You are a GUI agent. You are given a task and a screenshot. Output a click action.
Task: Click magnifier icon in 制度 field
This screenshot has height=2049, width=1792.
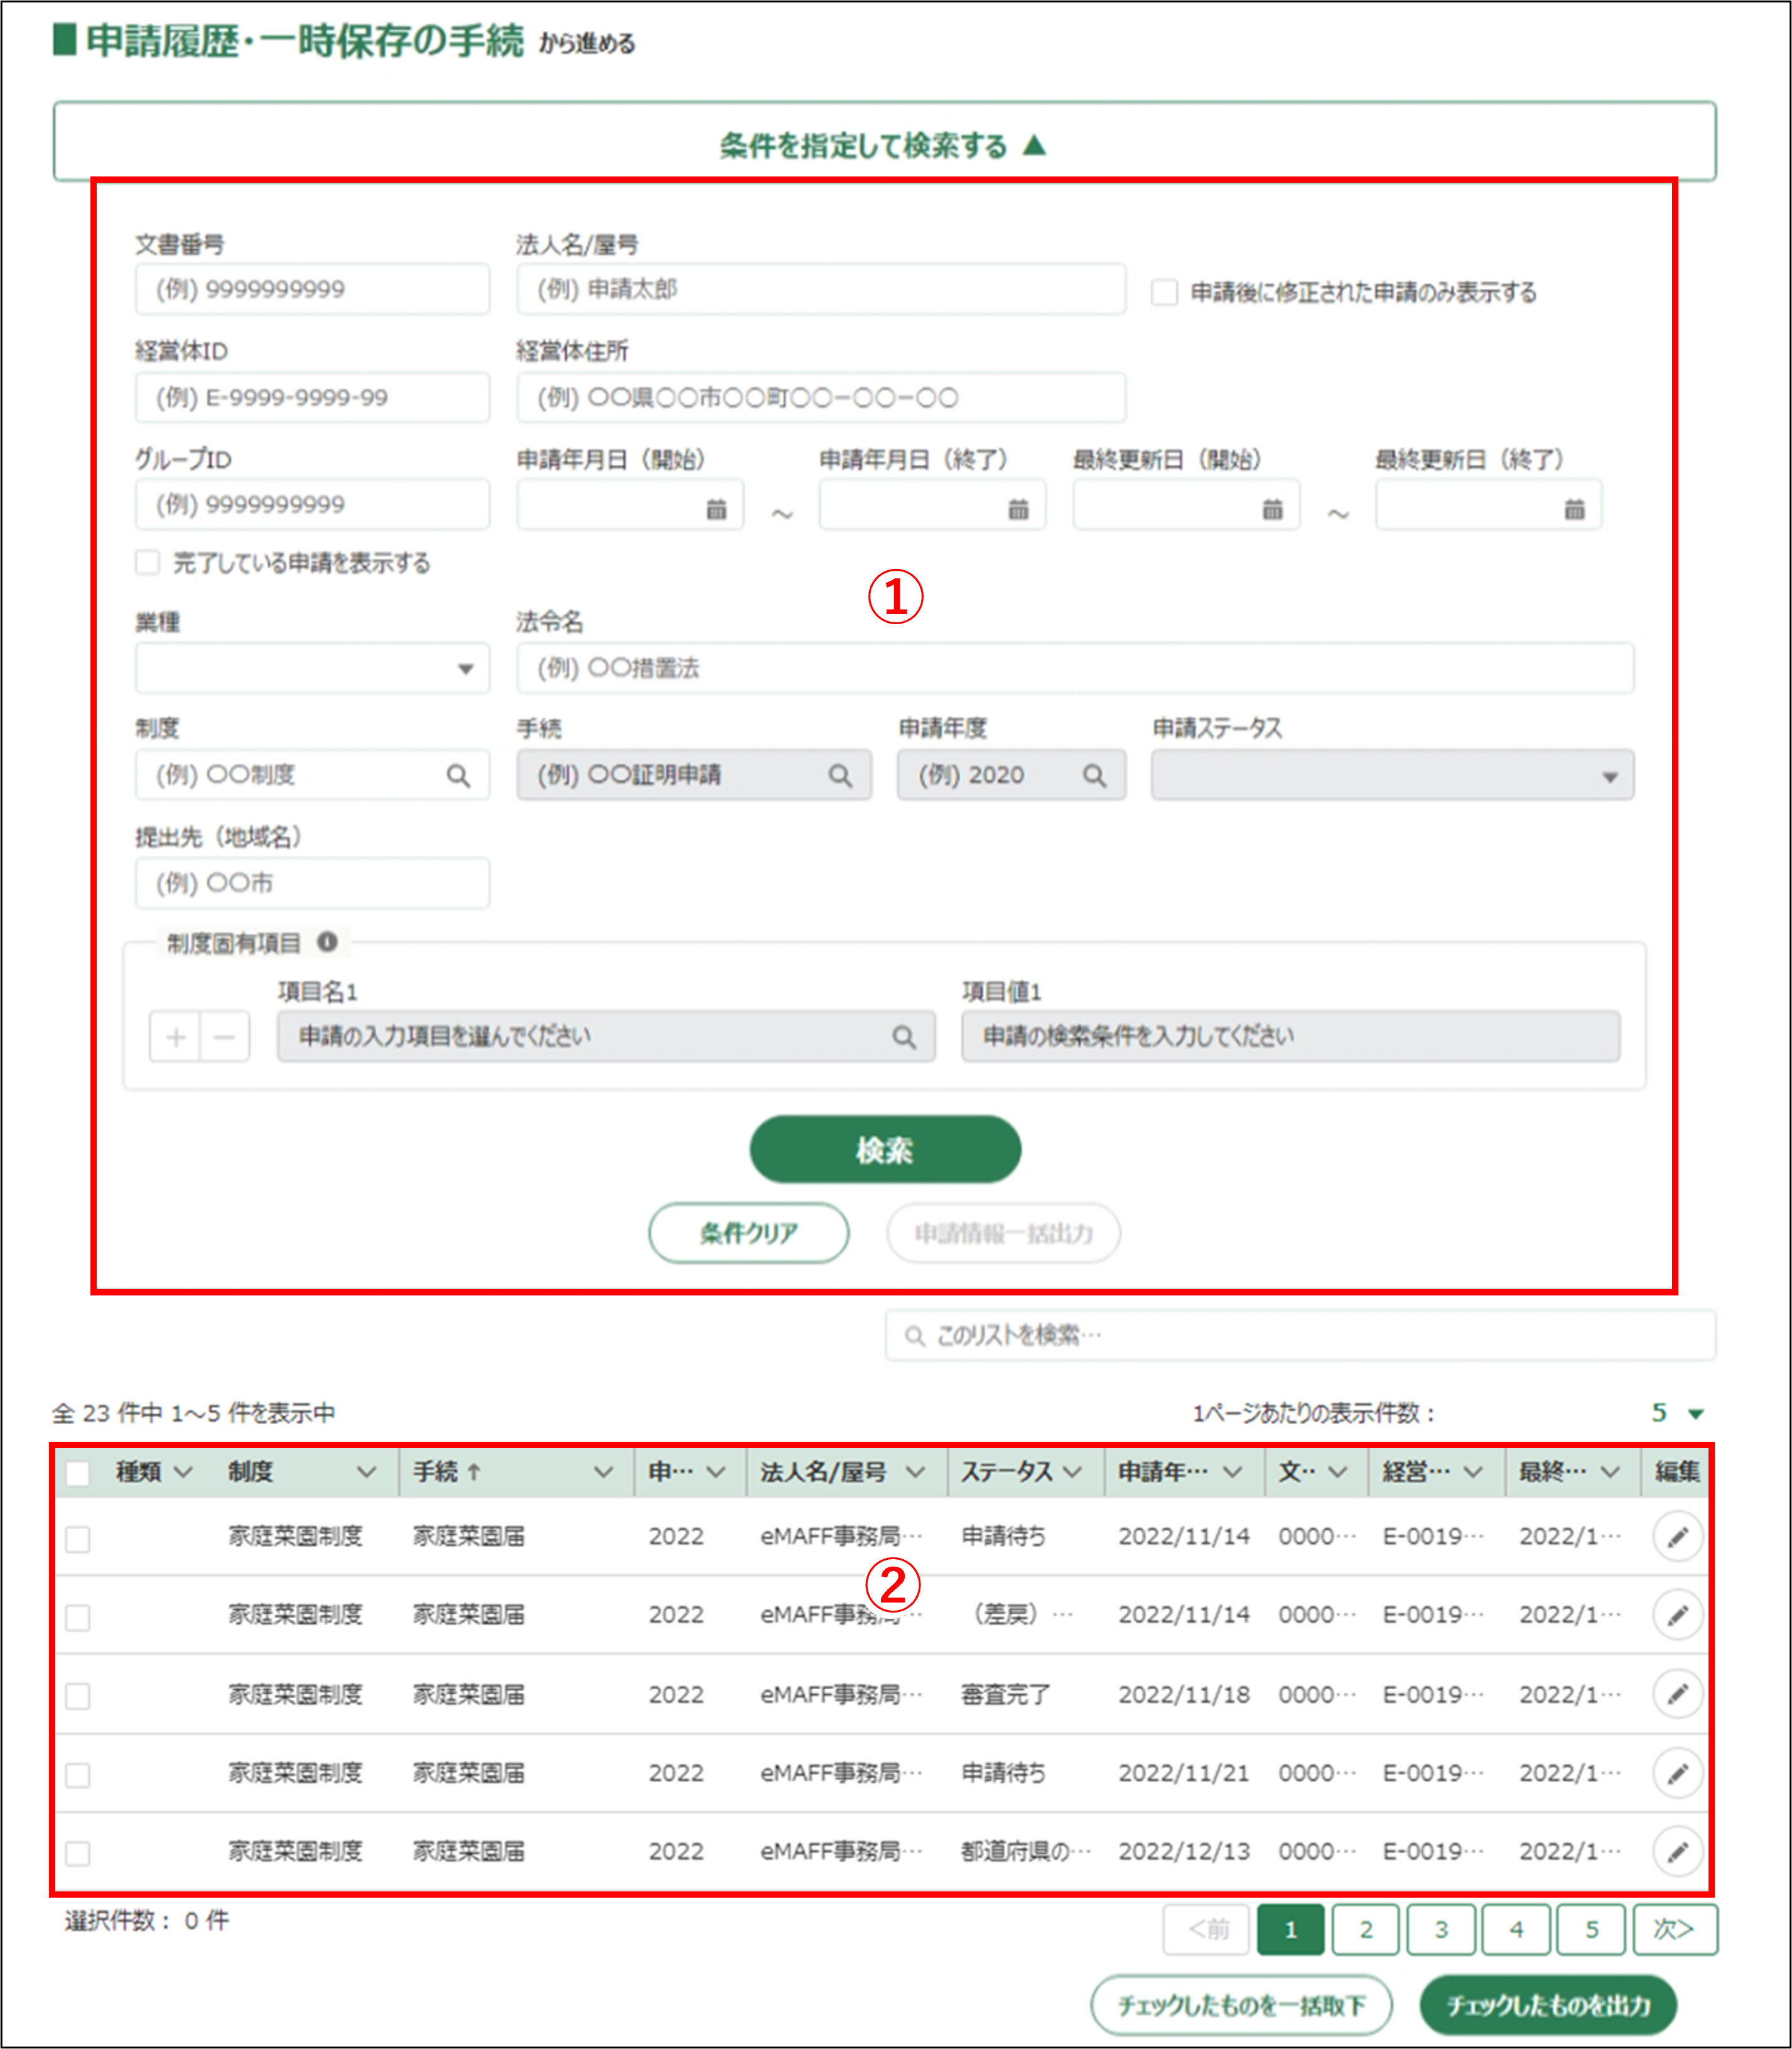tap(458, 775)
